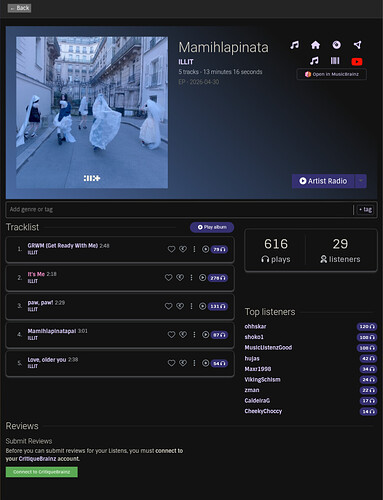Expand the Artist Radio dropdown arrow
The image size is (383, 500).
tap(361, 181)
